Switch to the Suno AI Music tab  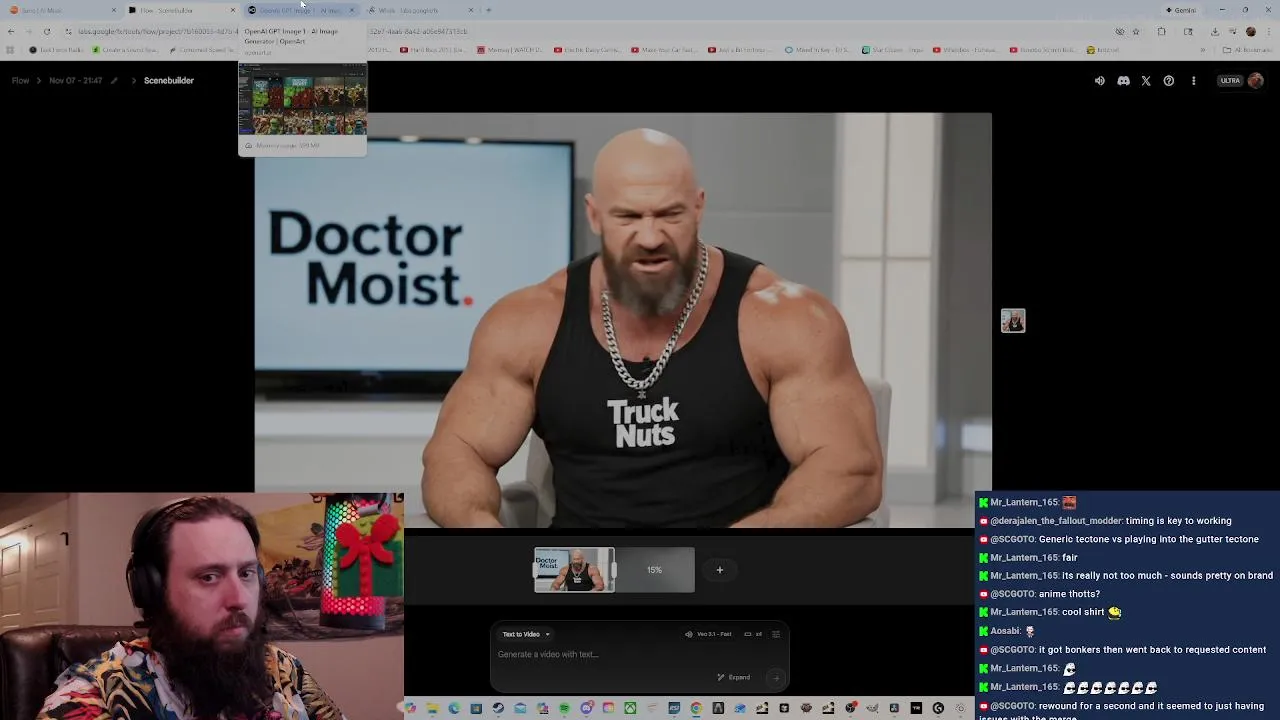(60, 10)
